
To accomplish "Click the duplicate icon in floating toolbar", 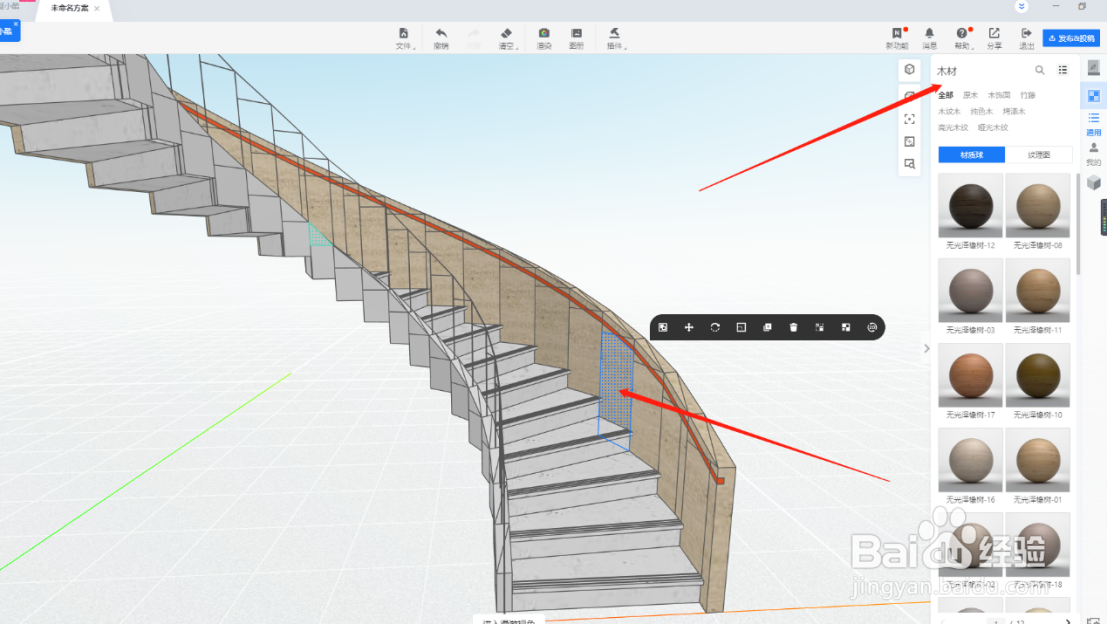I will [x=767, y=327].
